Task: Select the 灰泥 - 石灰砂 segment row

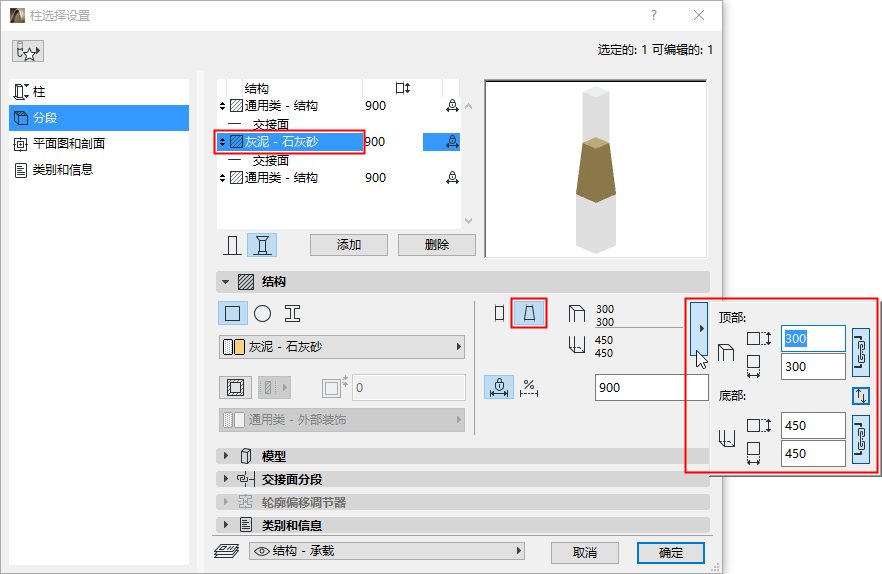Action: (x=339, y=142)
